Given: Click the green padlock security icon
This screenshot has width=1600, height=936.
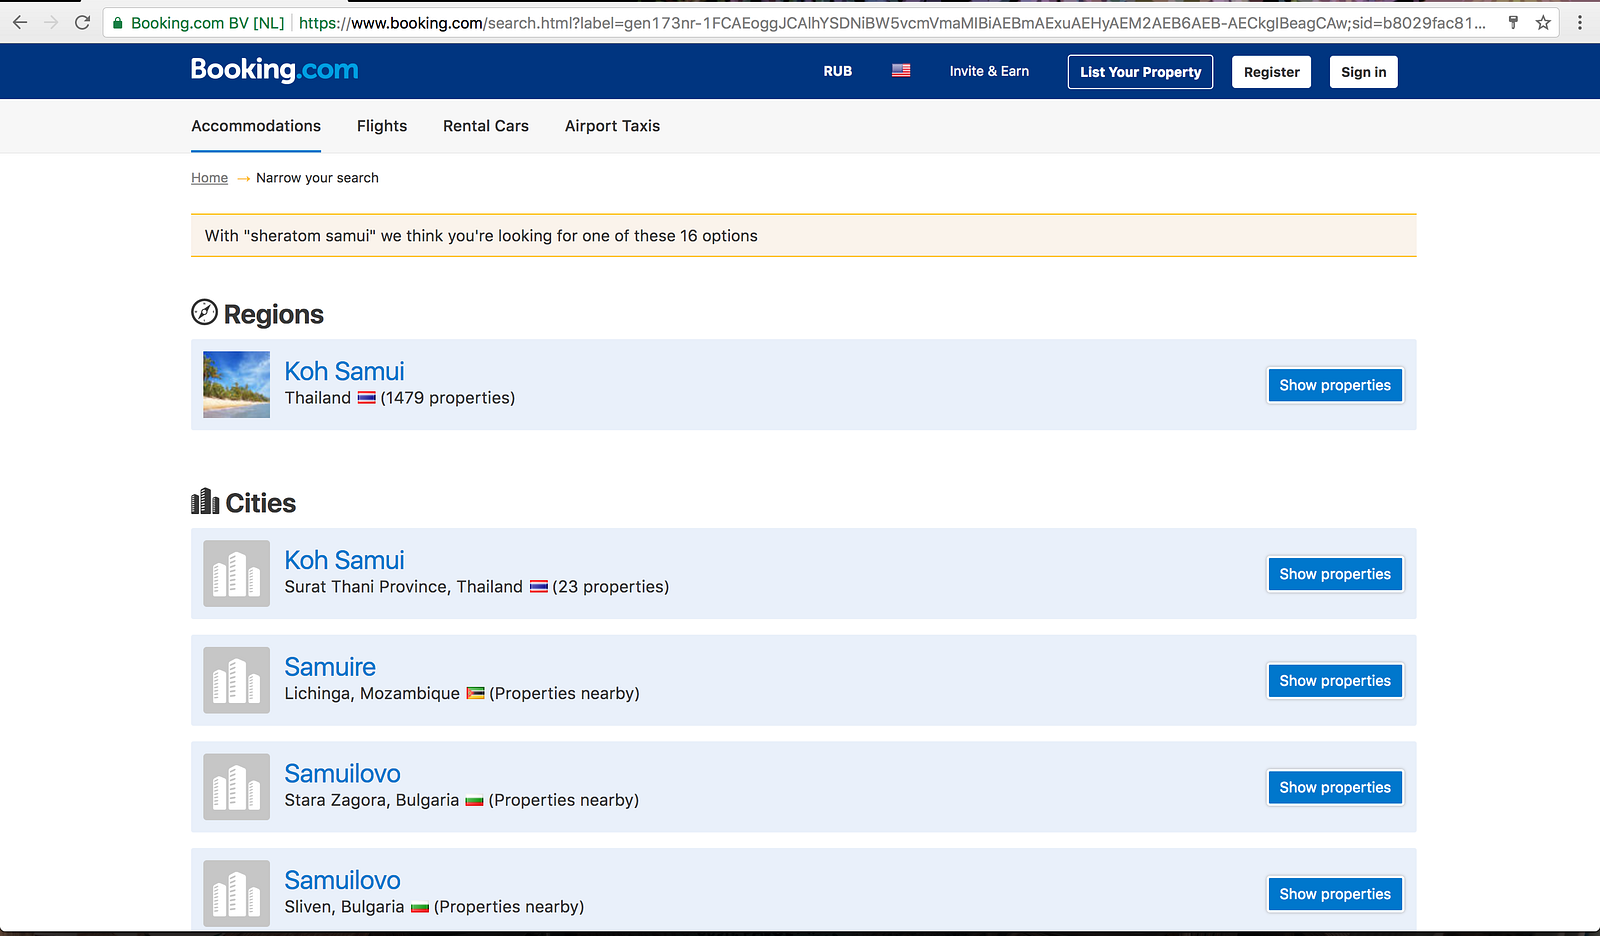Looking at the screenshot, I should click(118, 22).
